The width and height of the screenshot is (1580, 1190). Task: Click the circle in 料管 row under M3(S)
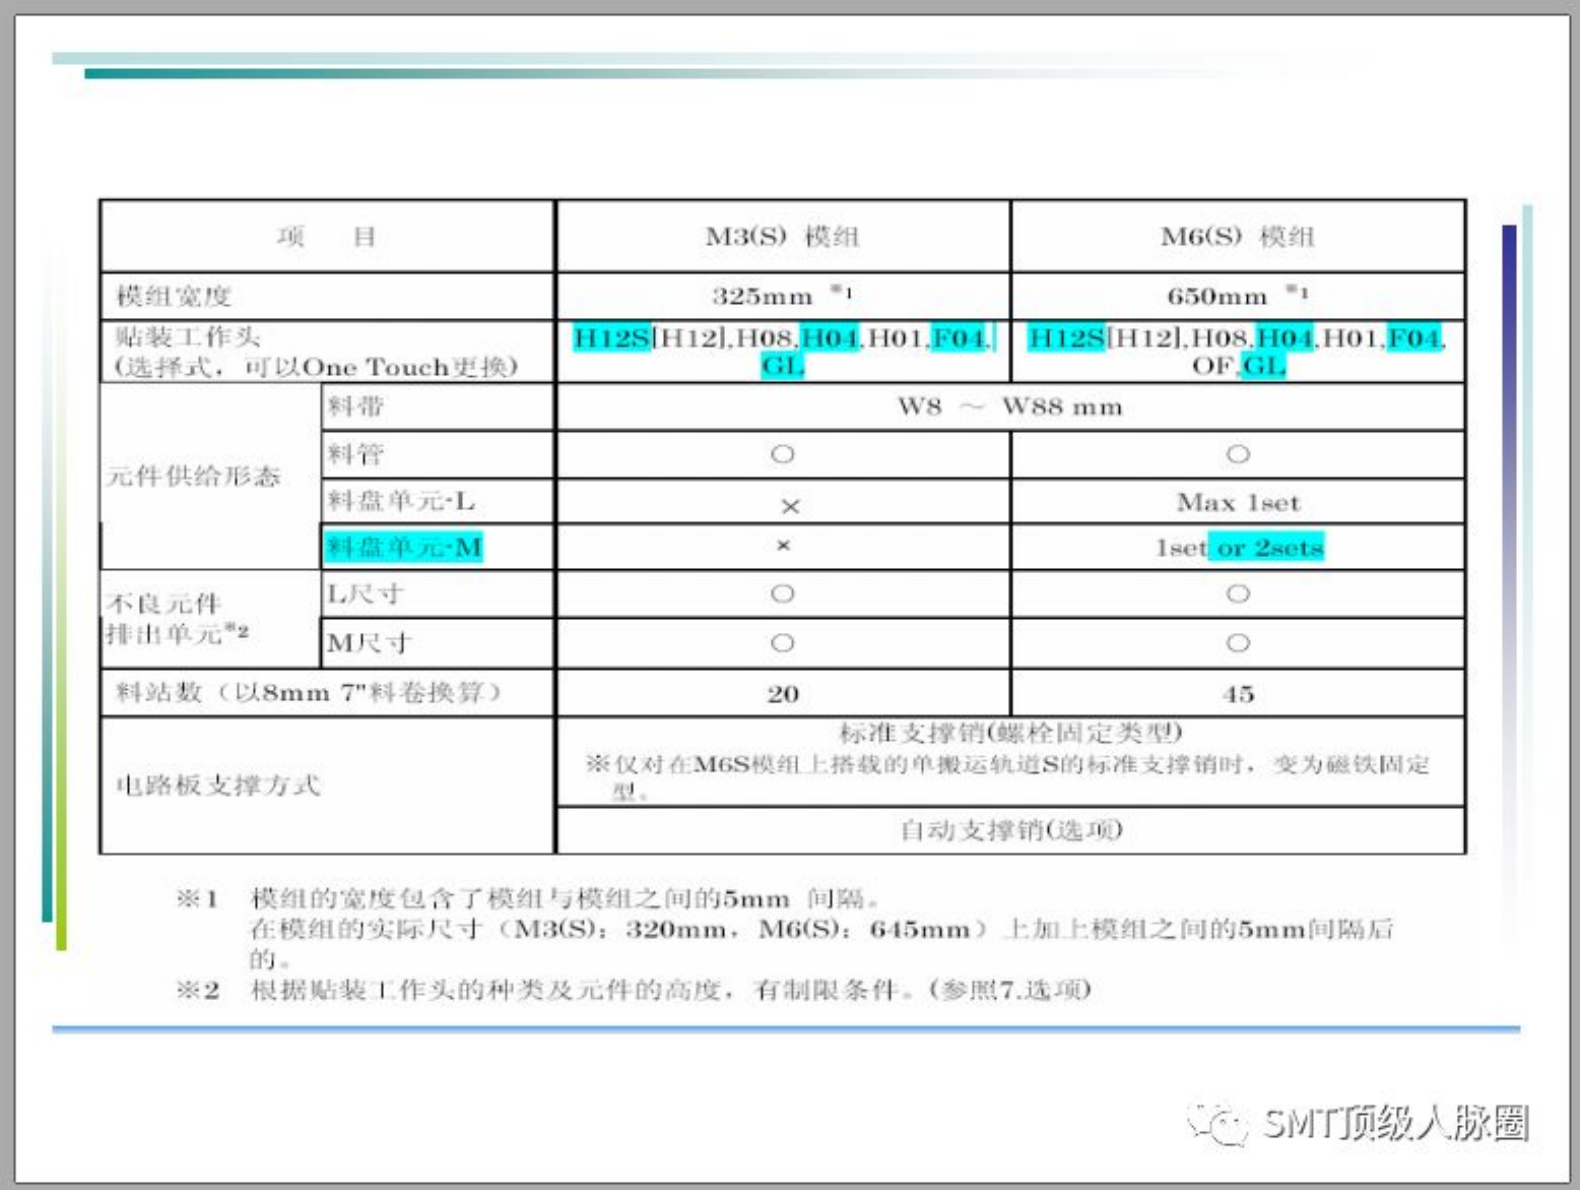(x=782, y=454)
